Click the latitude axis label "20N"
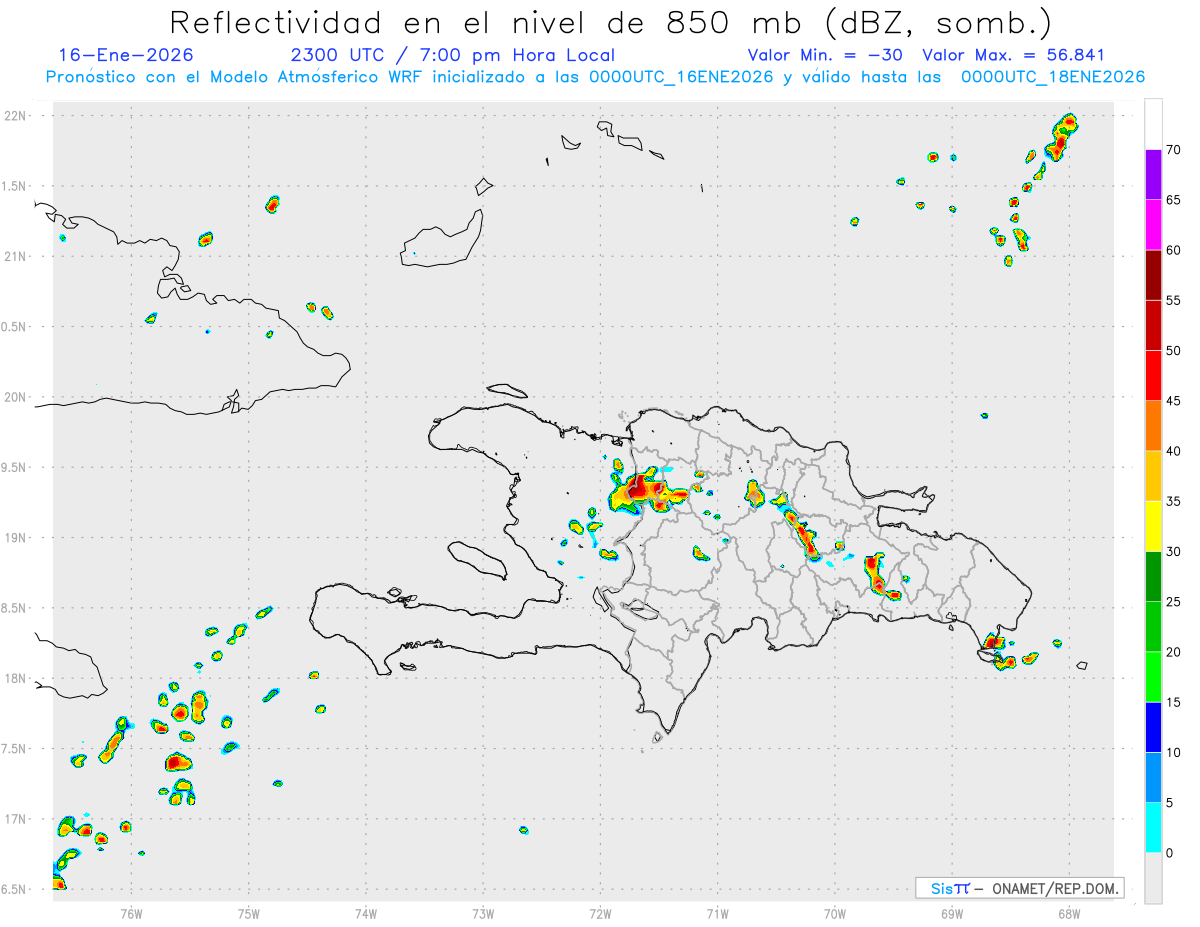The image size is (1200, 927). (16, 397)
